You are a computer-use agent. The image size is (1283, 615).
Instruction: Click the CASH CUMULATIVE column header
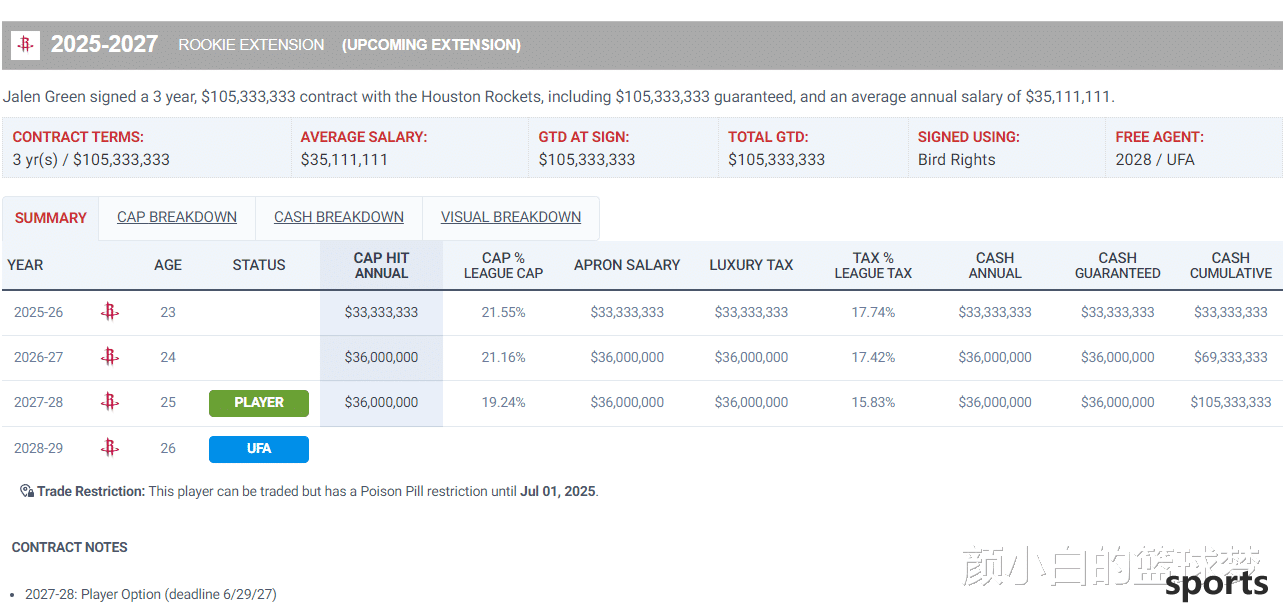[x=1231, y=265]
